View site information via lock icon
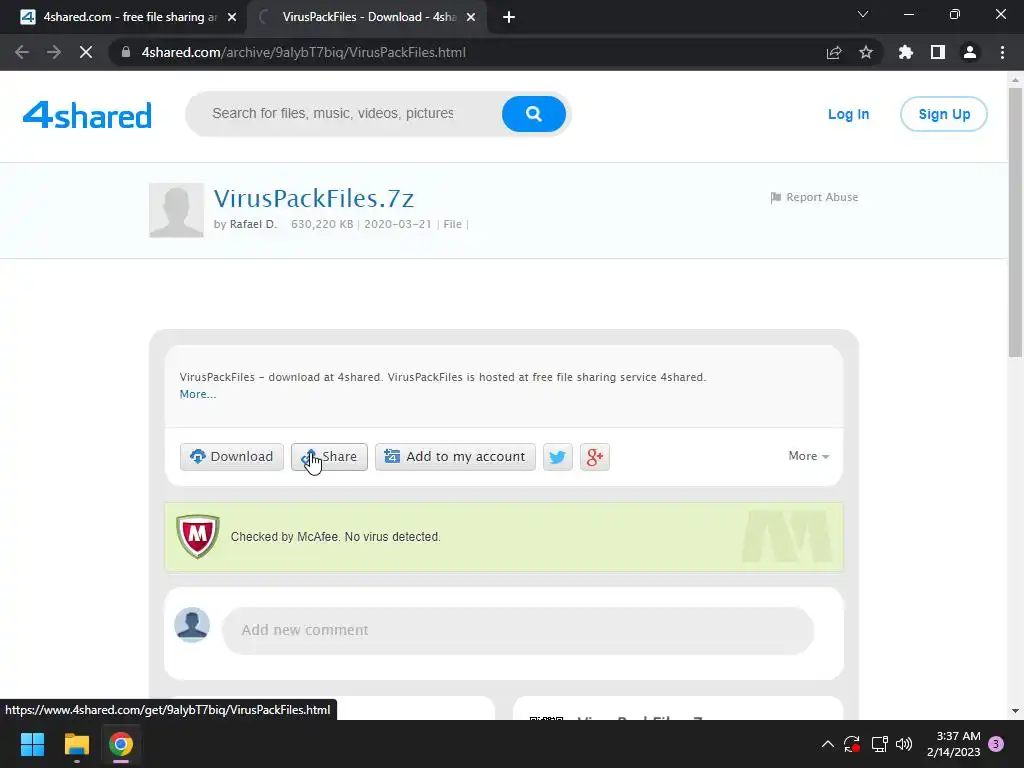The image size is (1024, 768). point(126,52)
